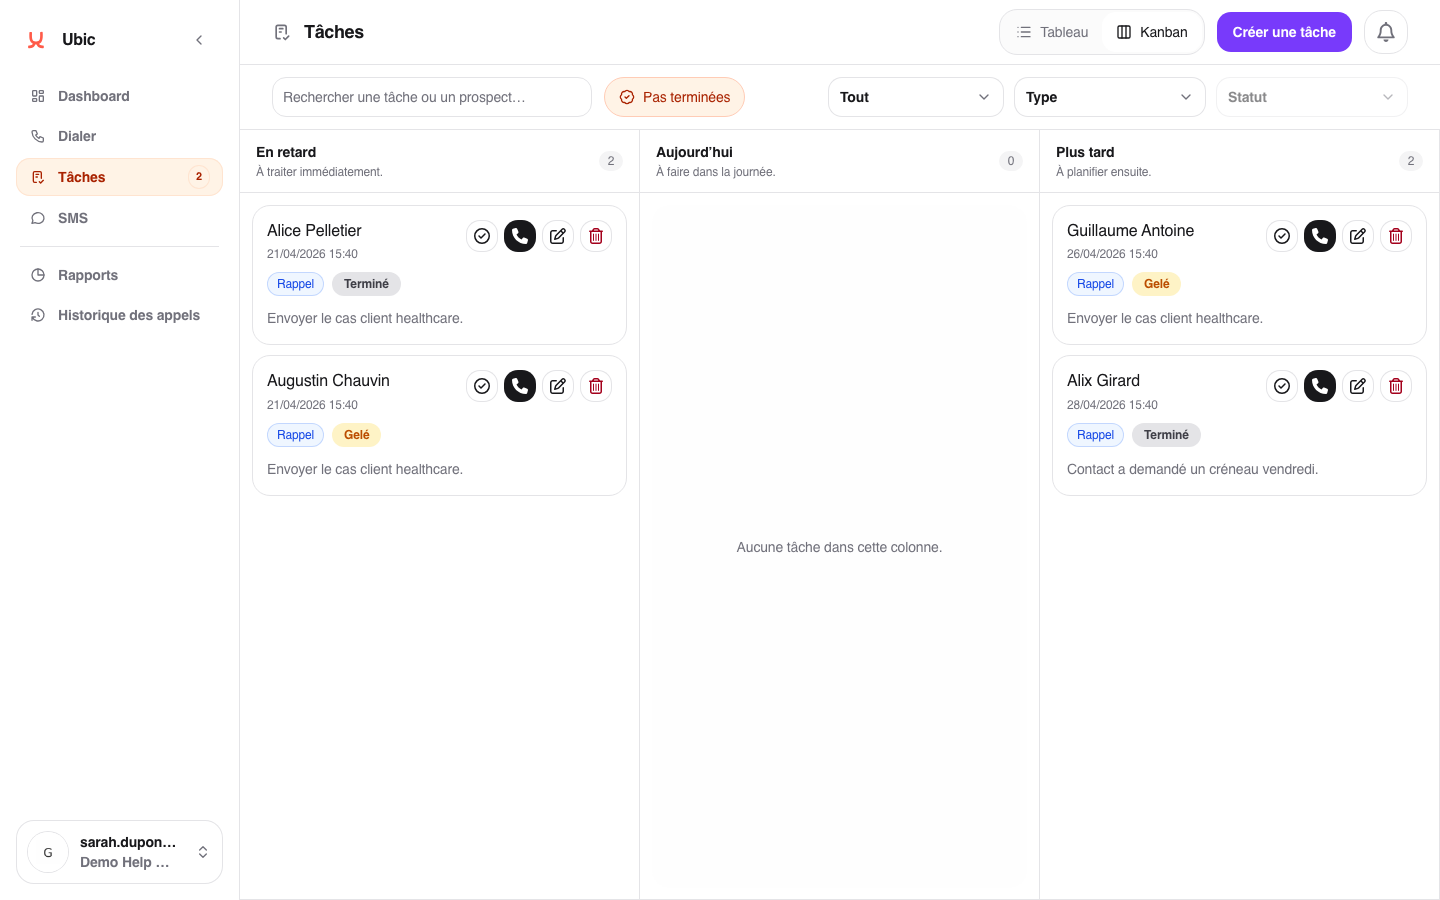This screenshot has width=1440, height=900.
Task: Open the Tout dropdown filter
Action: point(915,97)
